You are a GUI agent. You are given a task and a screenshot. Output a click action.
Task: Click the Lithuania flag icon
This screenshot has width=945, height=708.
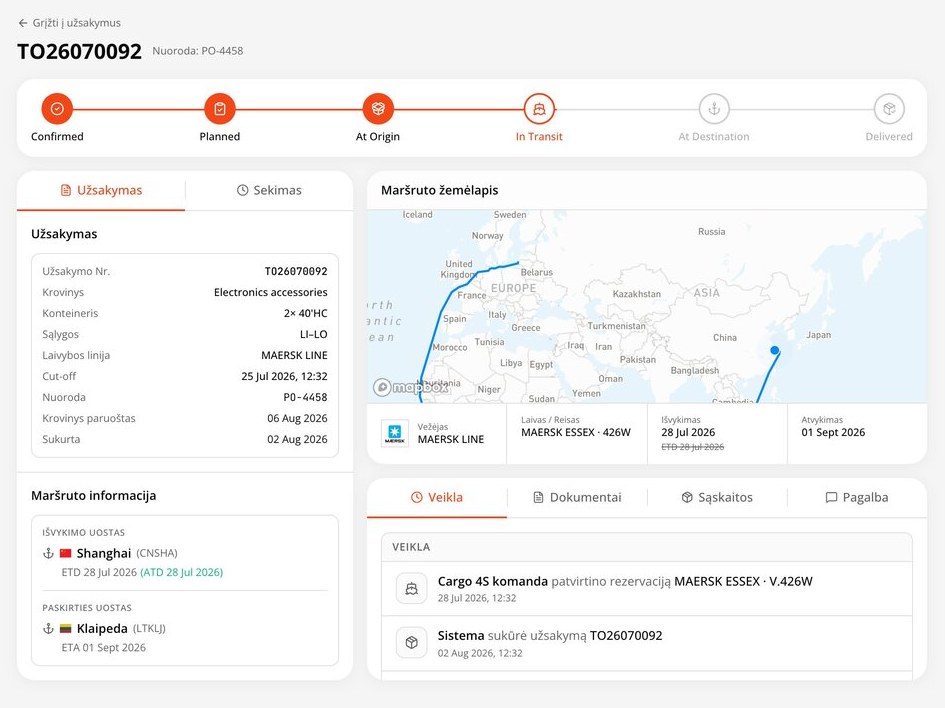pyautogui.click(x=66, y=628)
